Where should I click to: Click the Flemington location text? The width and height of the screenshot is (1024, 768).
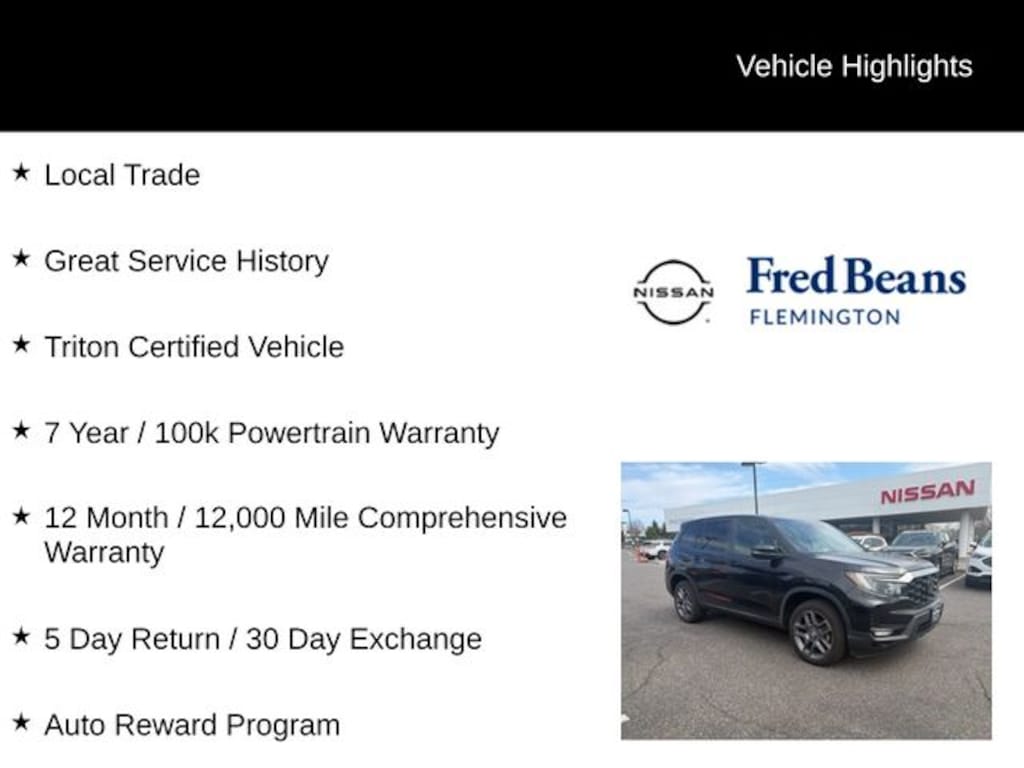coord(824,317)
